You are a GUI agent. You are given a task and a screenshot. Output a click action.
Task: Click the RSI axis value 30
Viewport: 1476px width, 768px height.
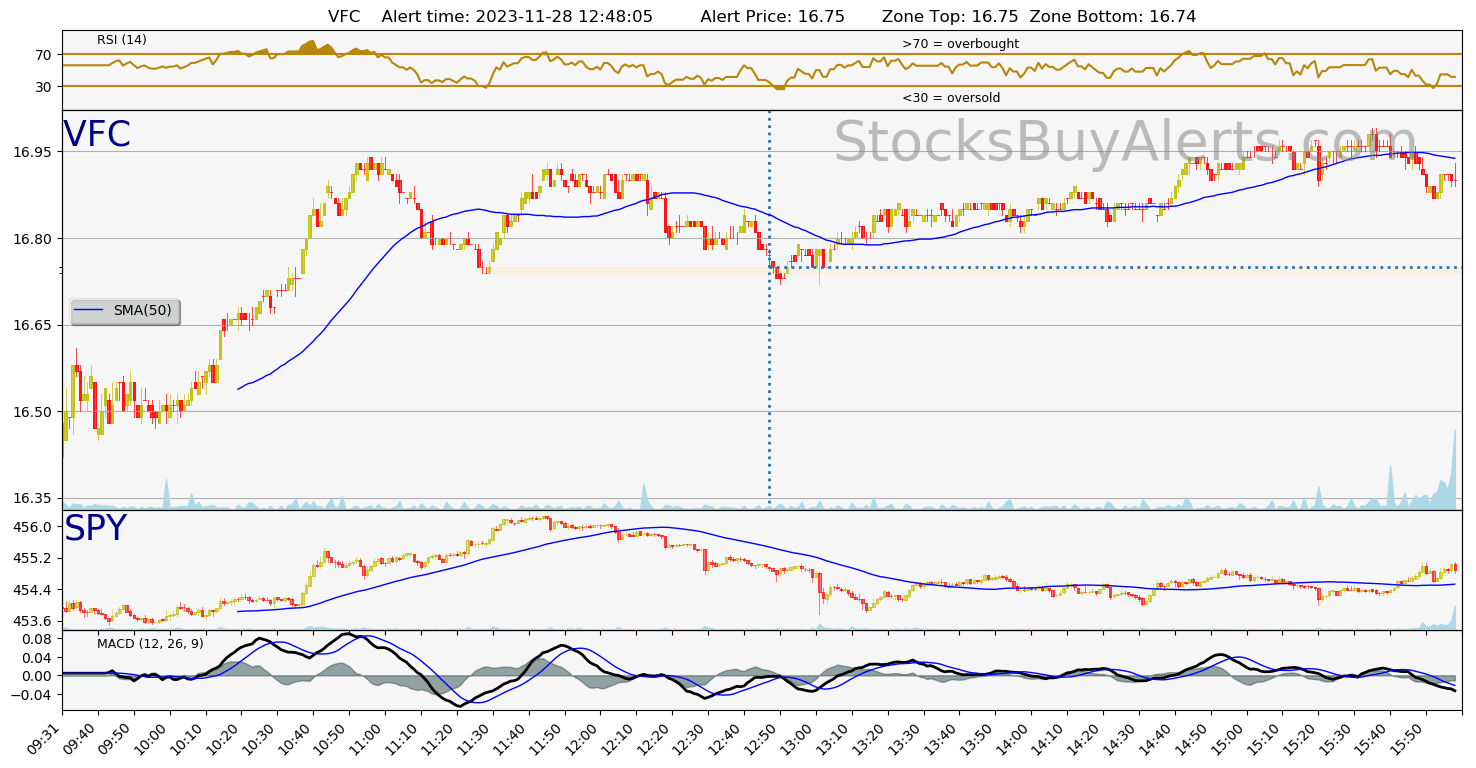pos(43,87)
